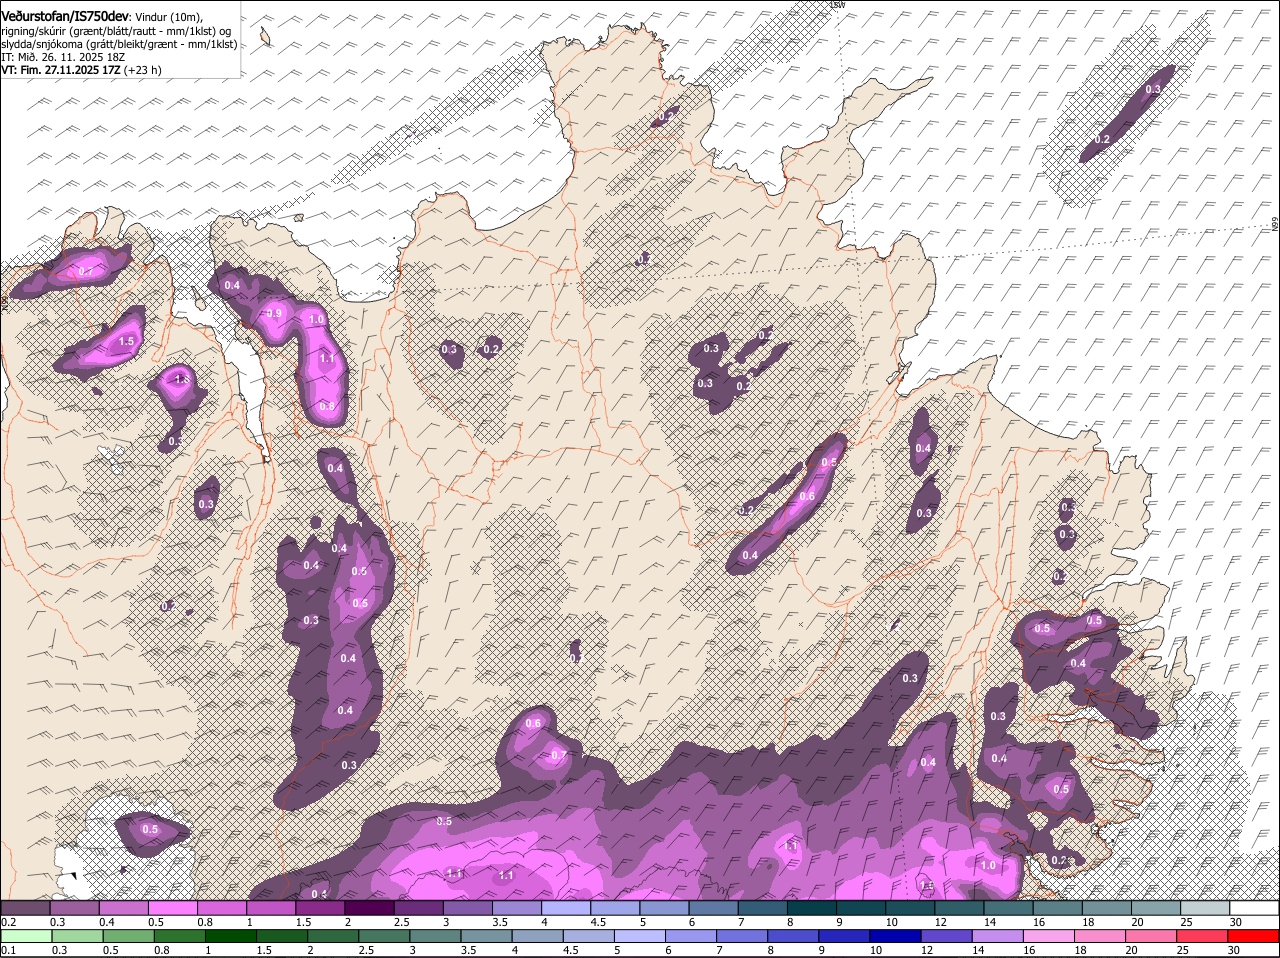Screen dimensions: 1280x958
Task: Click the 20 label on lower legend scale
Action: click(x=1131, y=950)
